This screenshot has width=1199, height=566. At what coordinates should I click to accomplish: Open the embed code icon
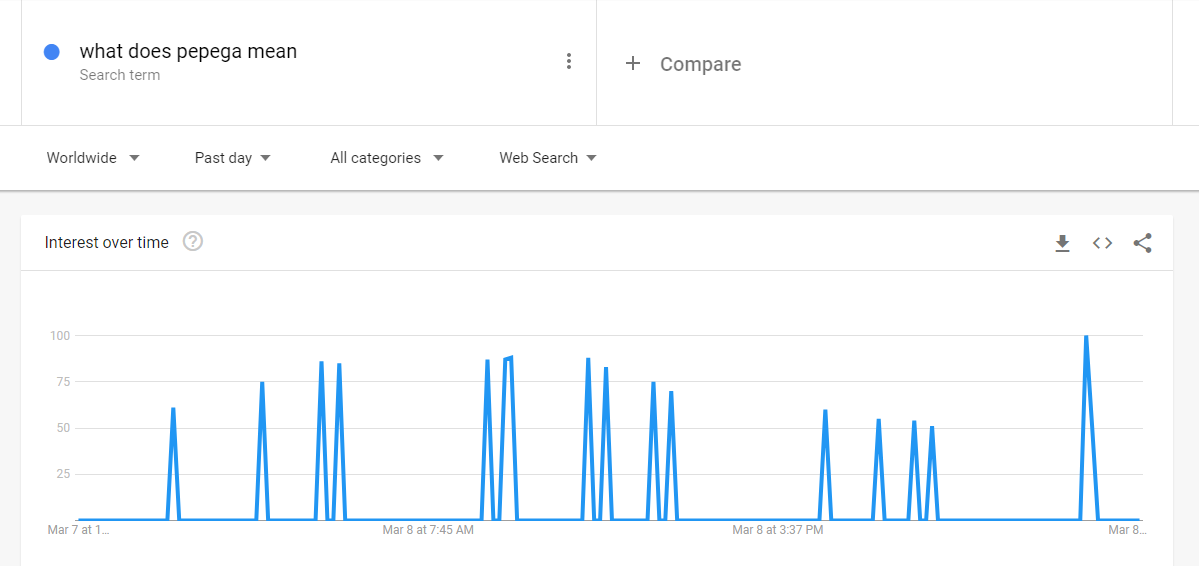tap(1102, 243)
